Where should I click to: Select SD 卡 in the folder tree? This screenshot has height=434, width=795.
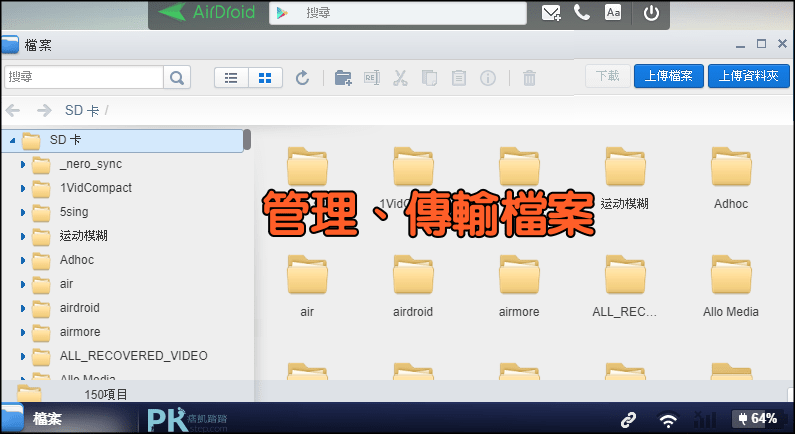(x=122, y=140)
